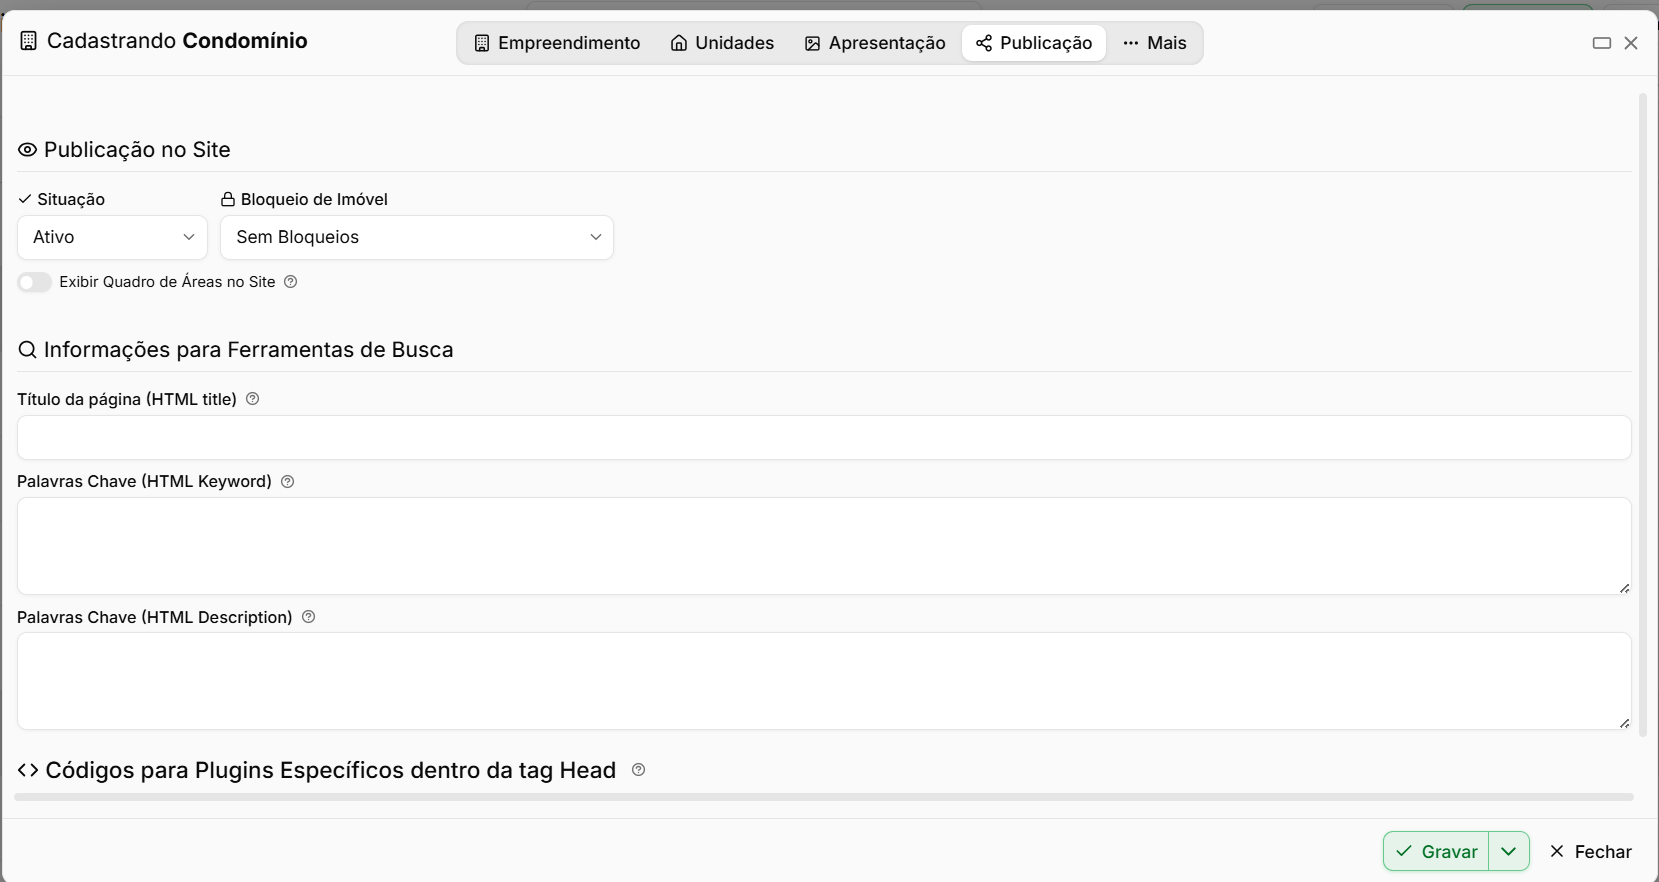Click the Fechar button
The image size is (1659, 882).
point(1590,851)
